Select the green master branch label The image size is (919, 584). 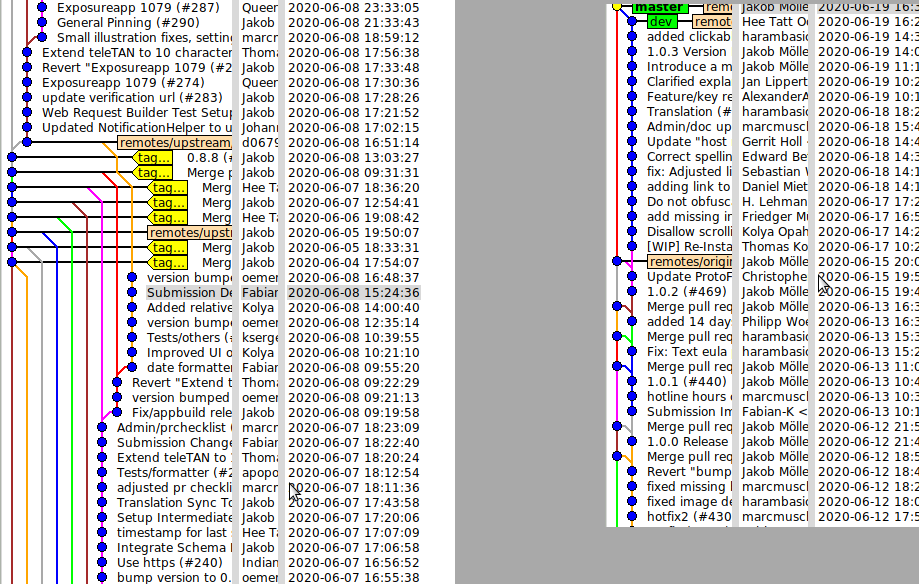pos(659,7)
